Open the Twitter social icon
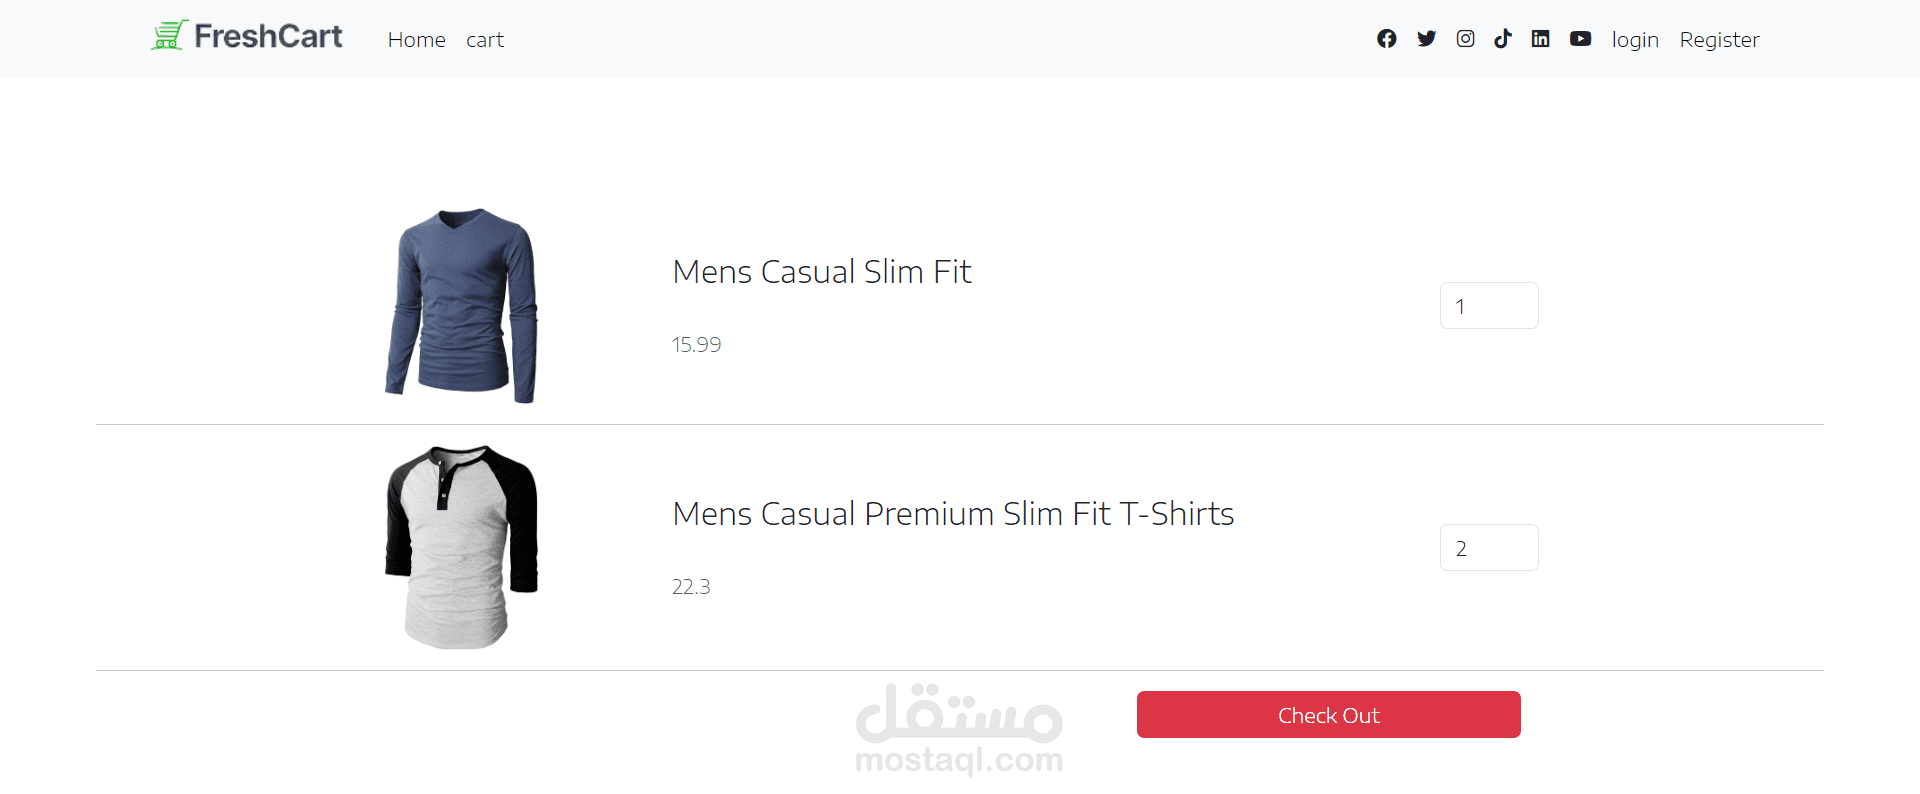 [1426, 39]
